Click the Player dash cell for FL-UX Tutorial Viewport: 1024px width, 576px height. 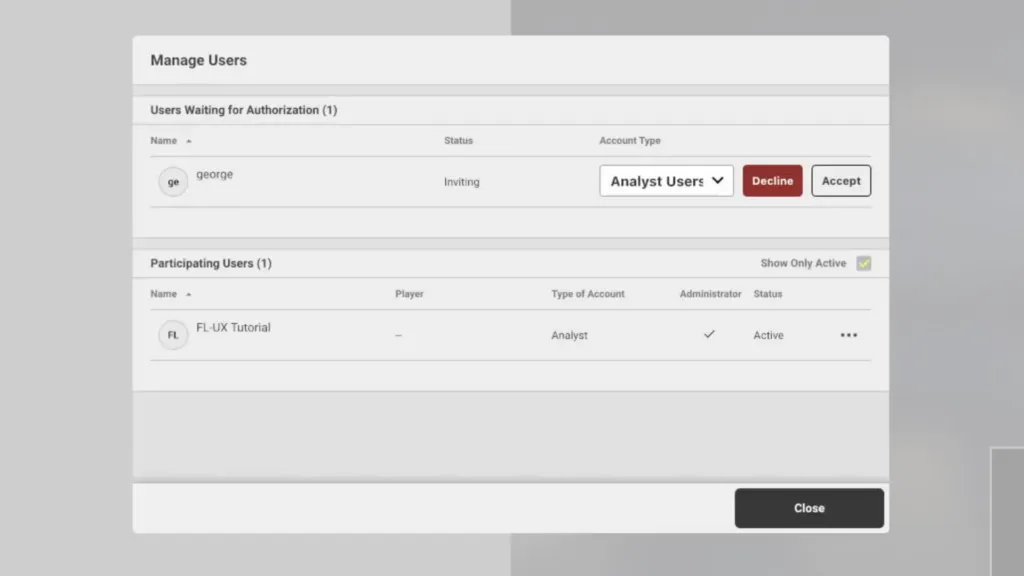pos(398,335)
